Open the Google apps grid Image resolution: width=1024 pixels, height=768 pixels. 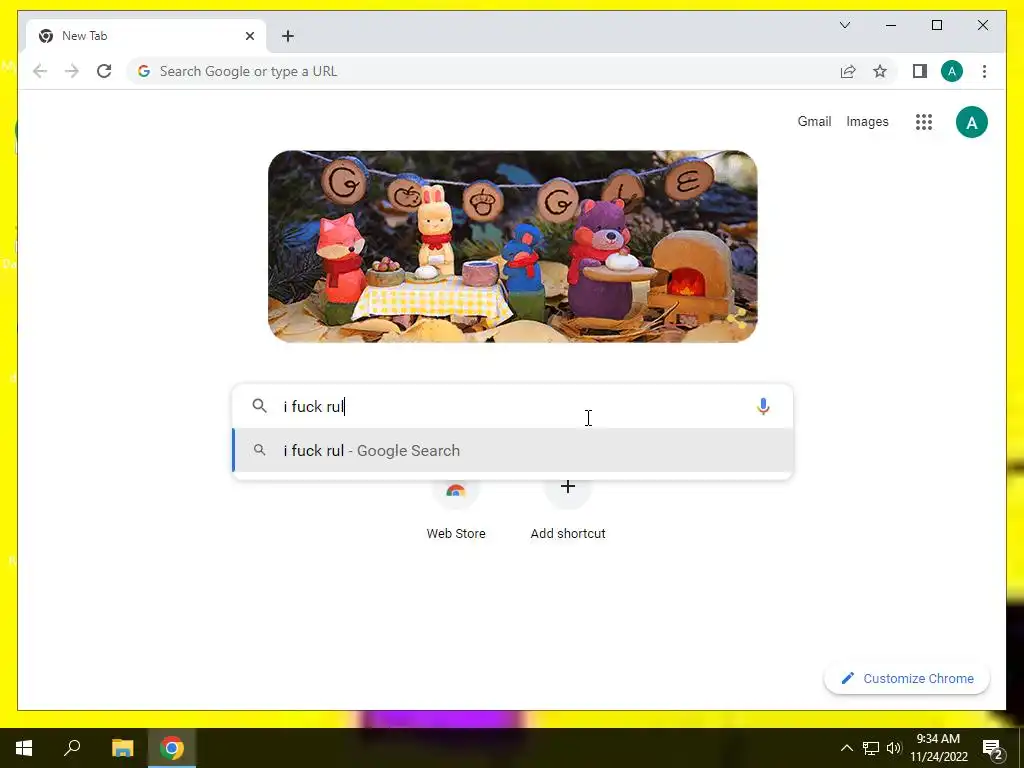(x=923, y=121)
